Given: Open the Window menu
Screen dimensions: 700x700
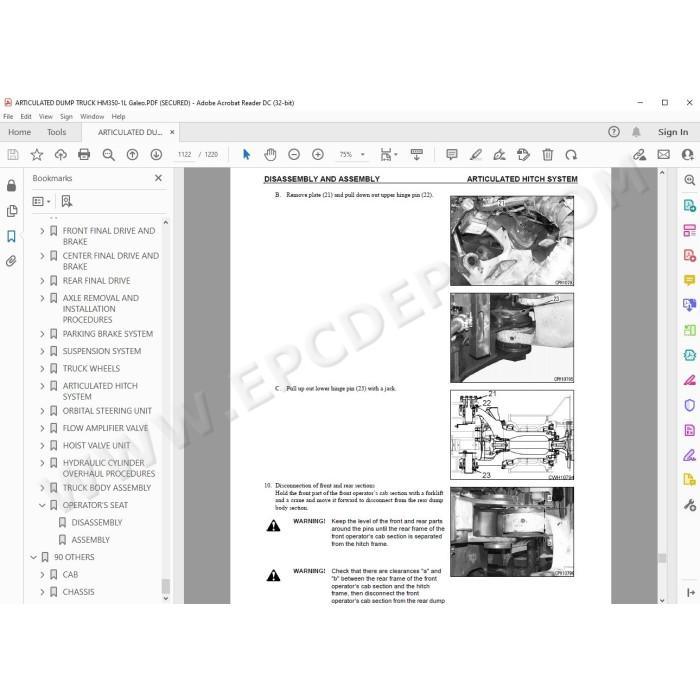Looking at the screenshot, I should pyautogui.click(x=92, y=117).
